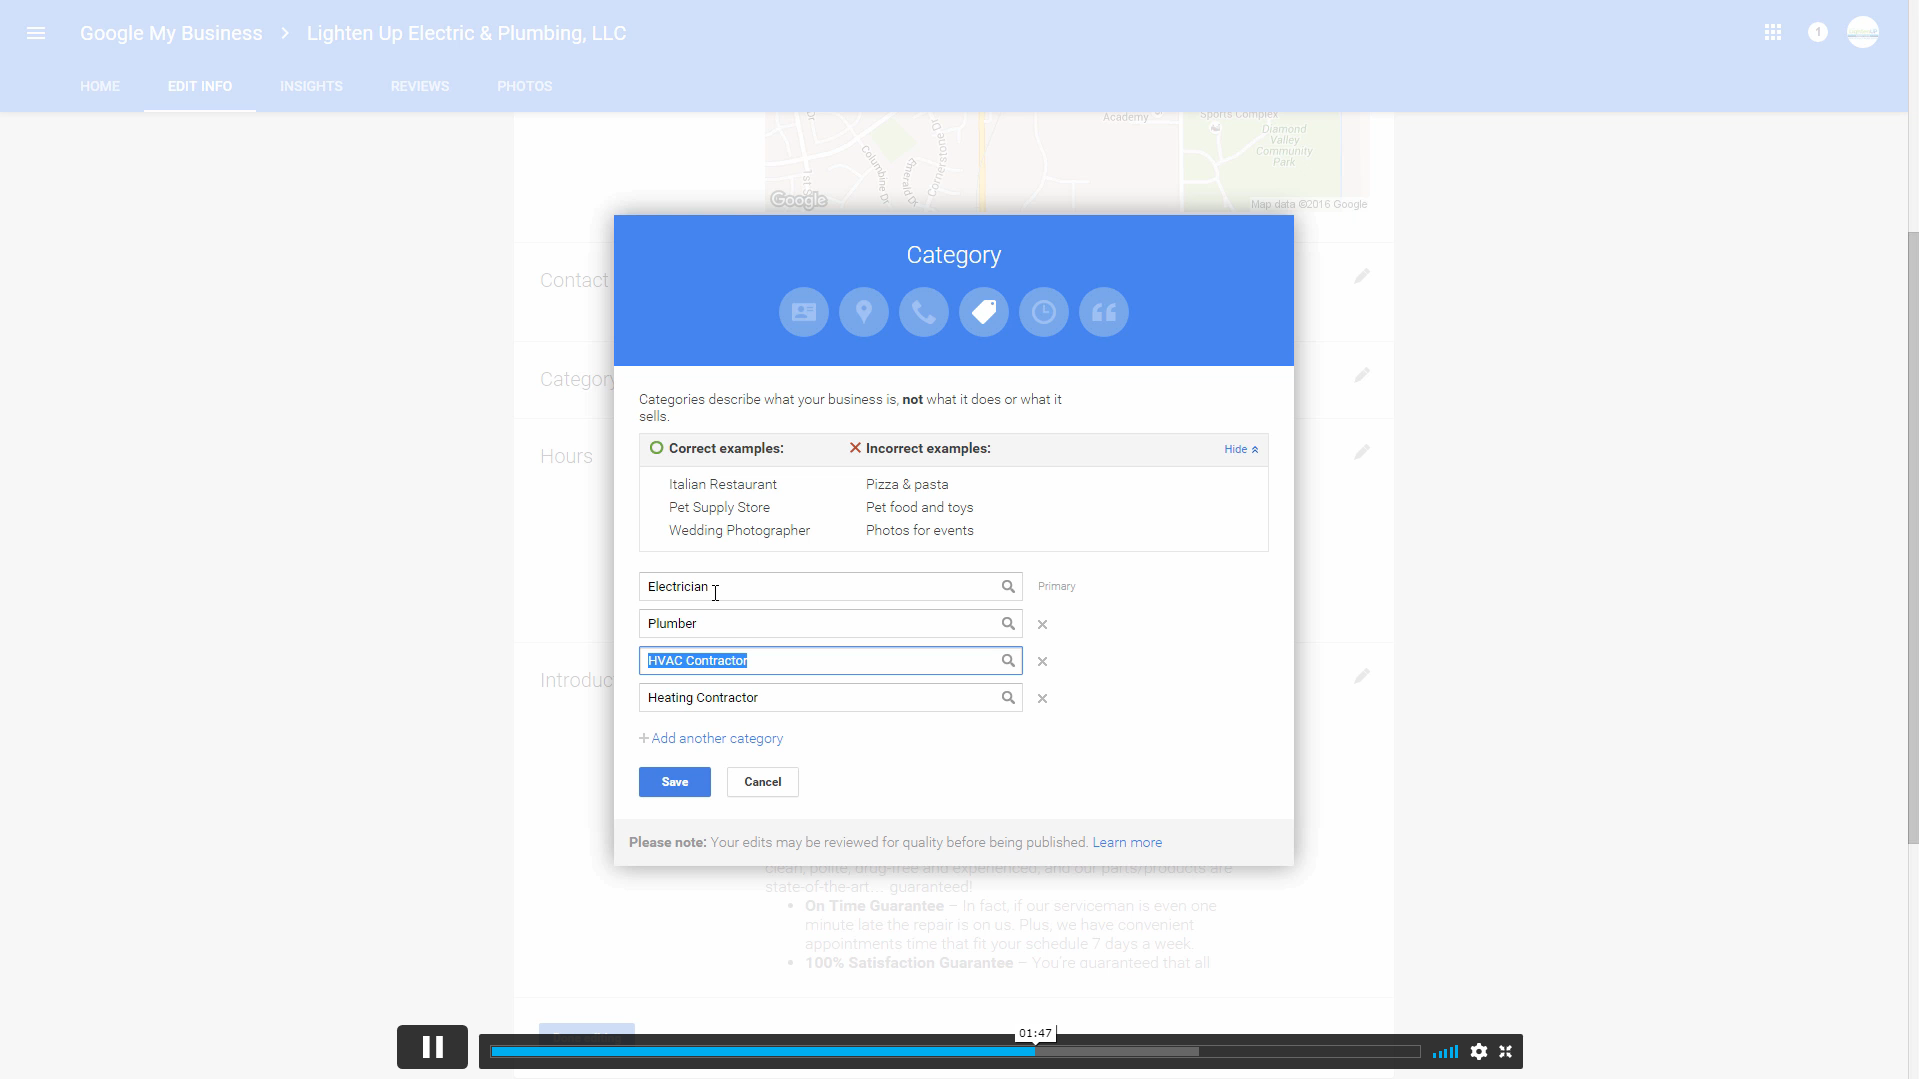
Task: Search icon in Electrician category field
Action: tap(1008, 587)
